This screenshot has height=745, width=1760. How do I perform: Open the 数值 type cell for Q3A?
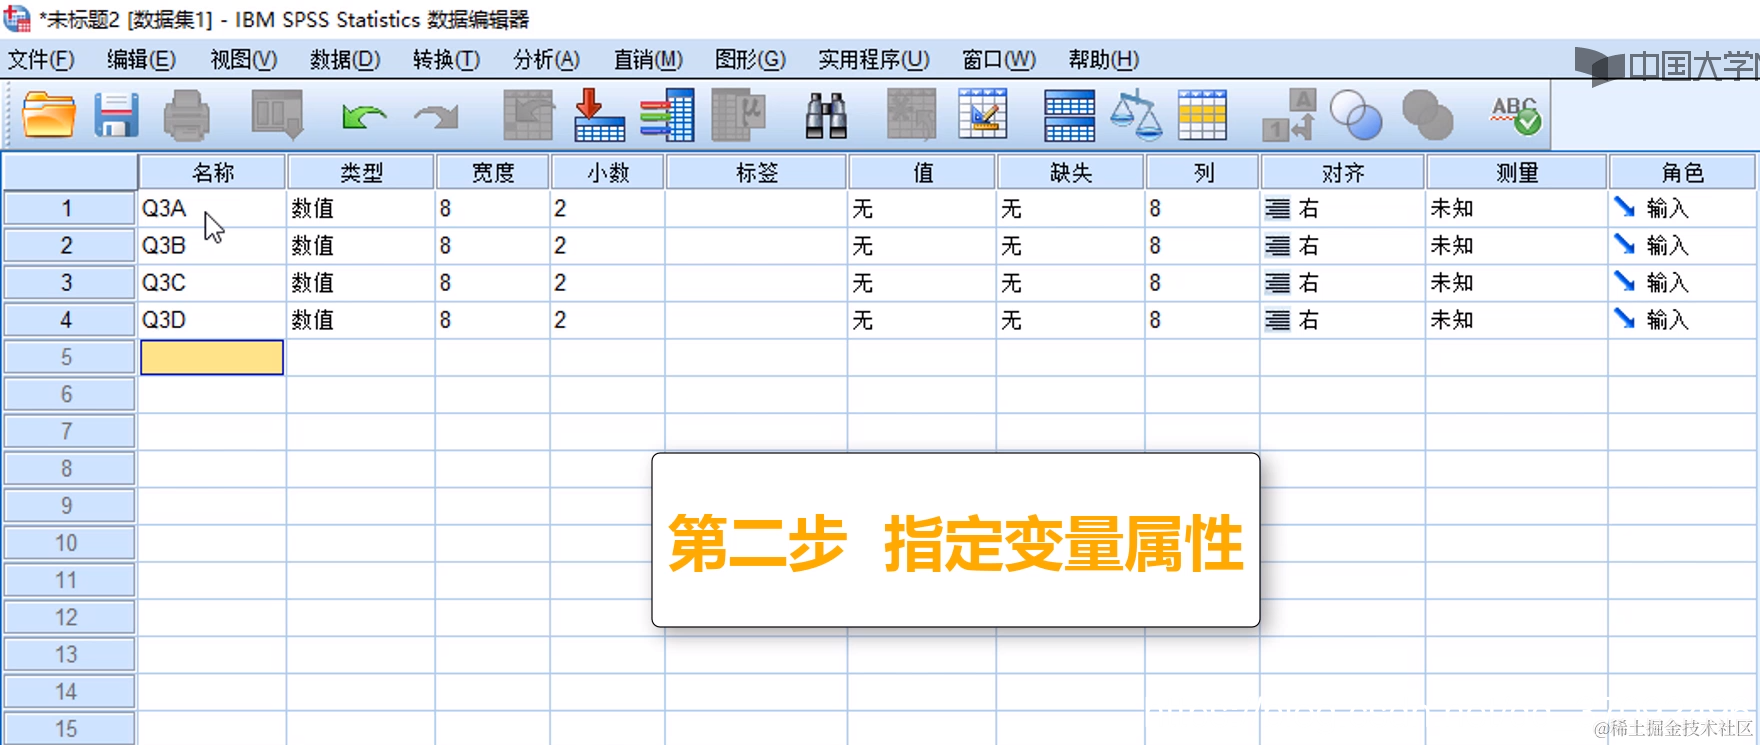pos(361,209)
